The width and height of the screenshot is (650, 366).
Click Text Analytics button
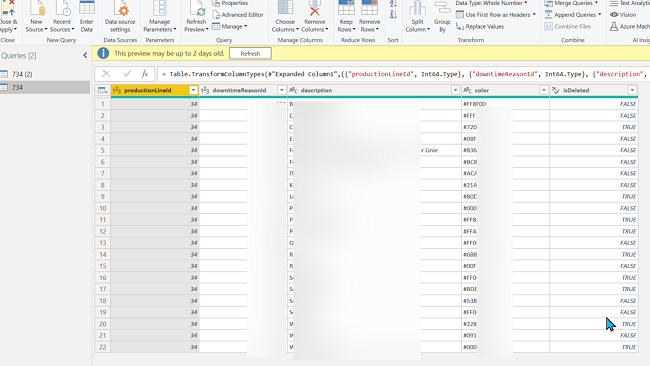(x=630, y=3)
